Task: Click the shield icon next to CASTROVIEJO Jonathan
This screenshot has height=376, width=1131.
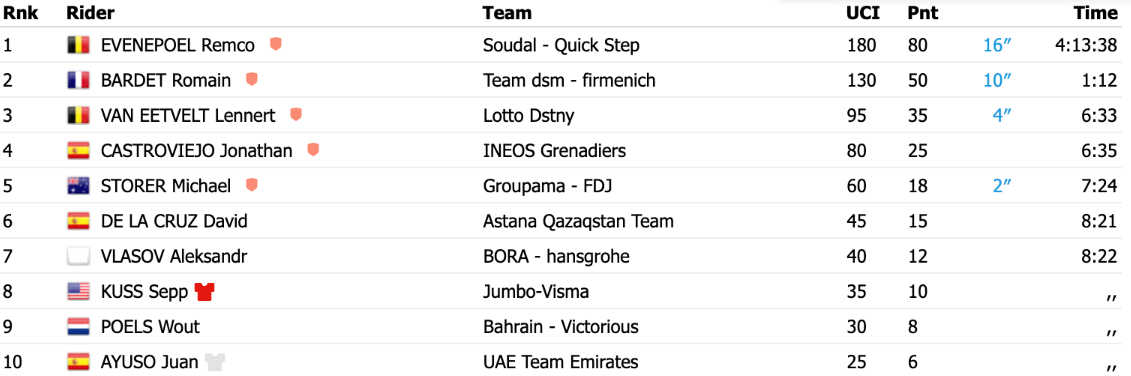Action: (x=313, y=150)
